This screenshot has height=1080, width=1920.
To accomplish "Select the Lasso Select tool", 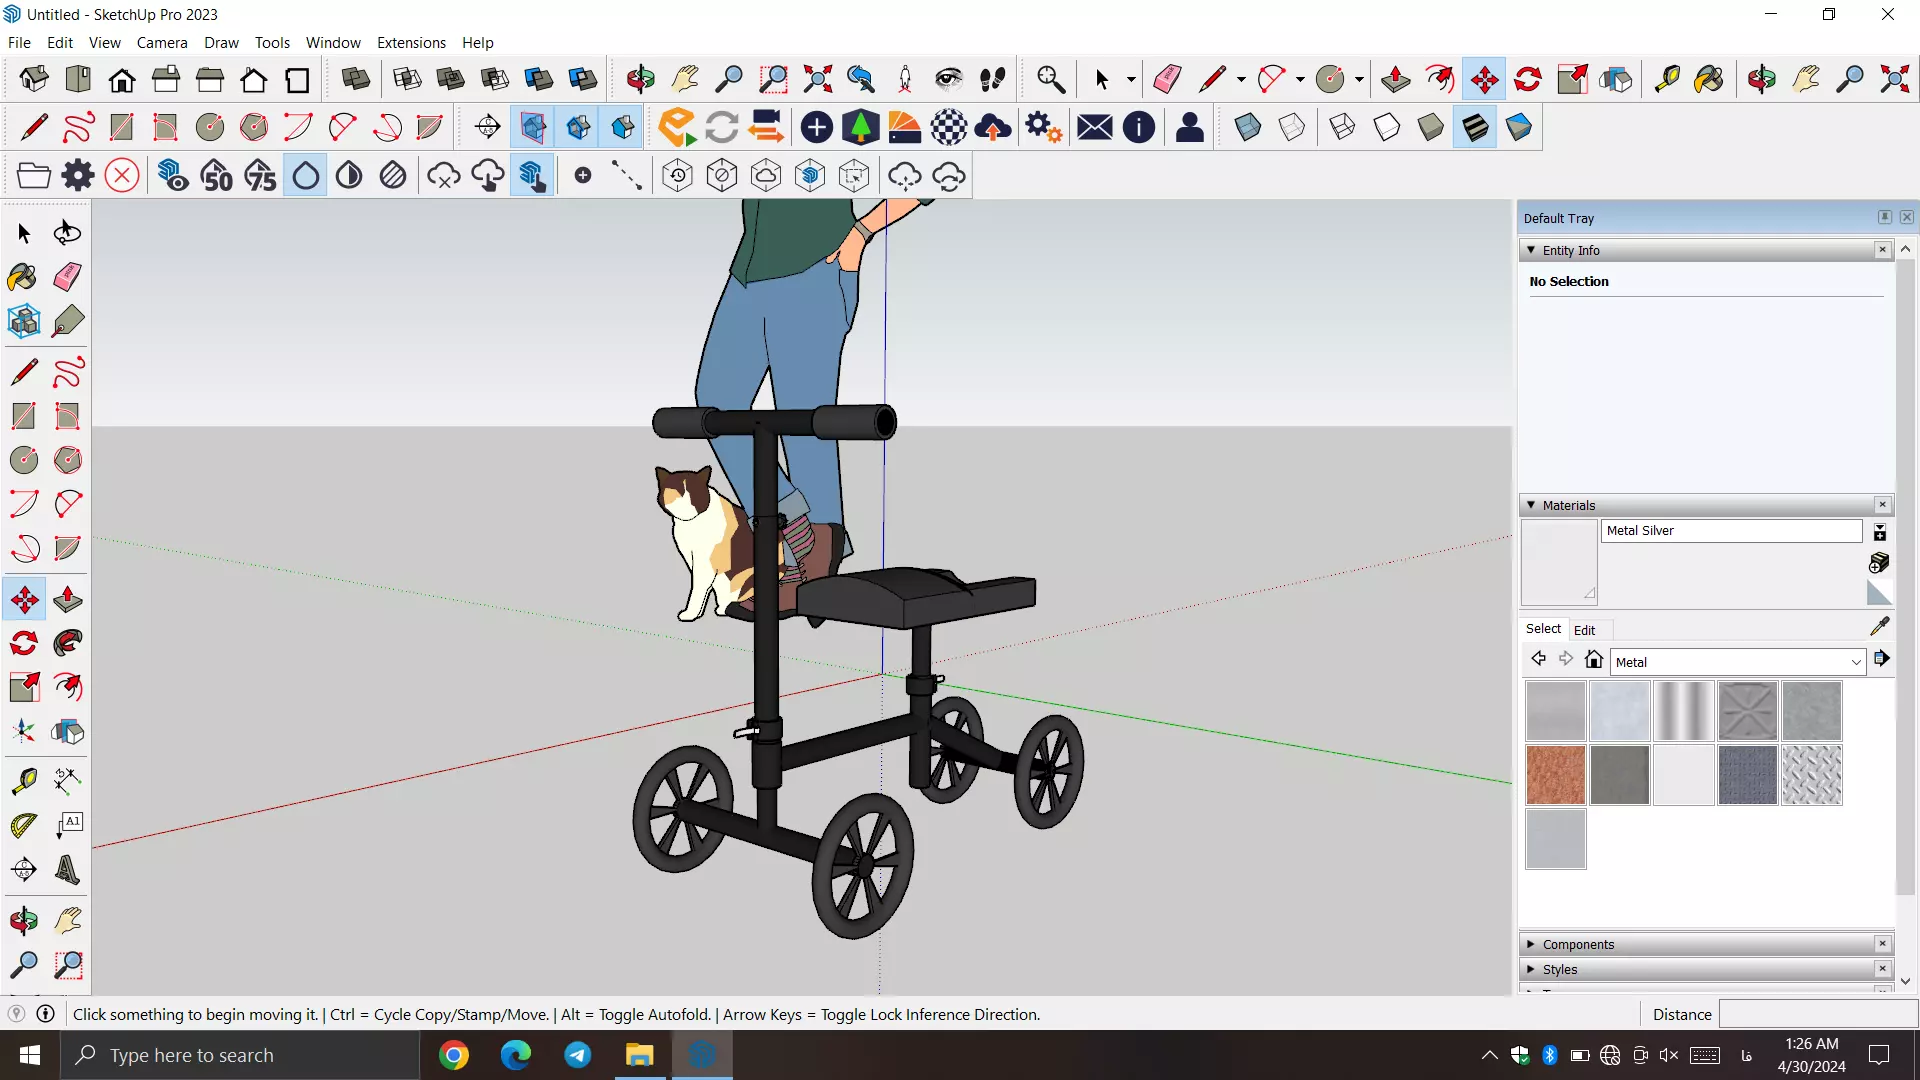I will (x=67, y=233).
